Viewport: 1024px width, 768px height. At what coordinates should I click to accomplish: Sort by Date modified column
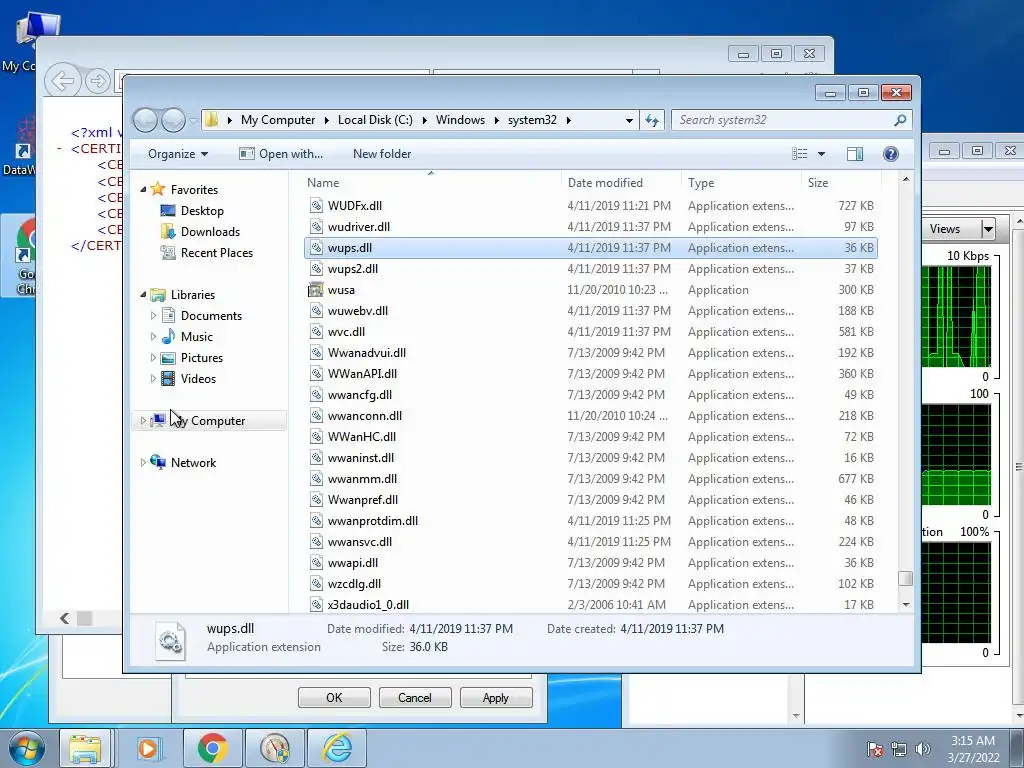click(621, 183)
